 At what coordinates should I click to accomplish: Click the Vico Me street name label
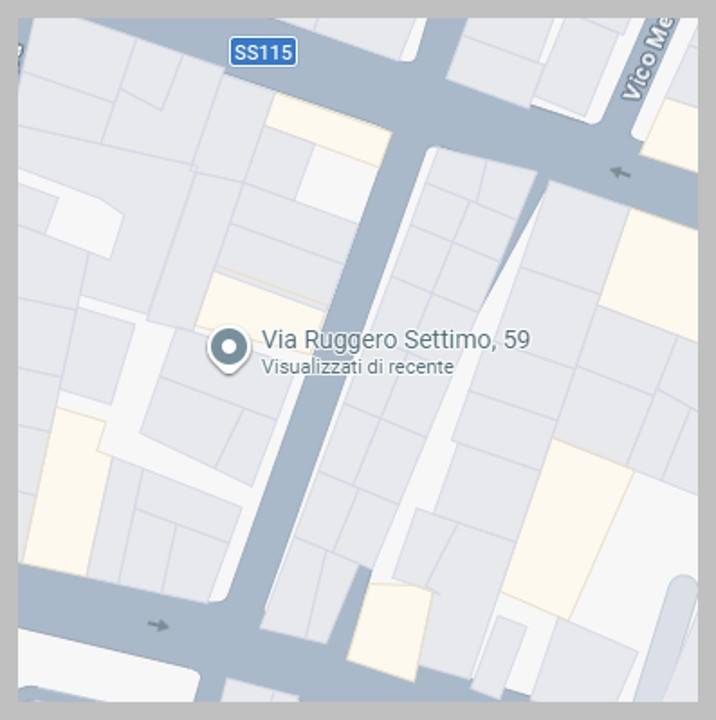pos(648,57)
